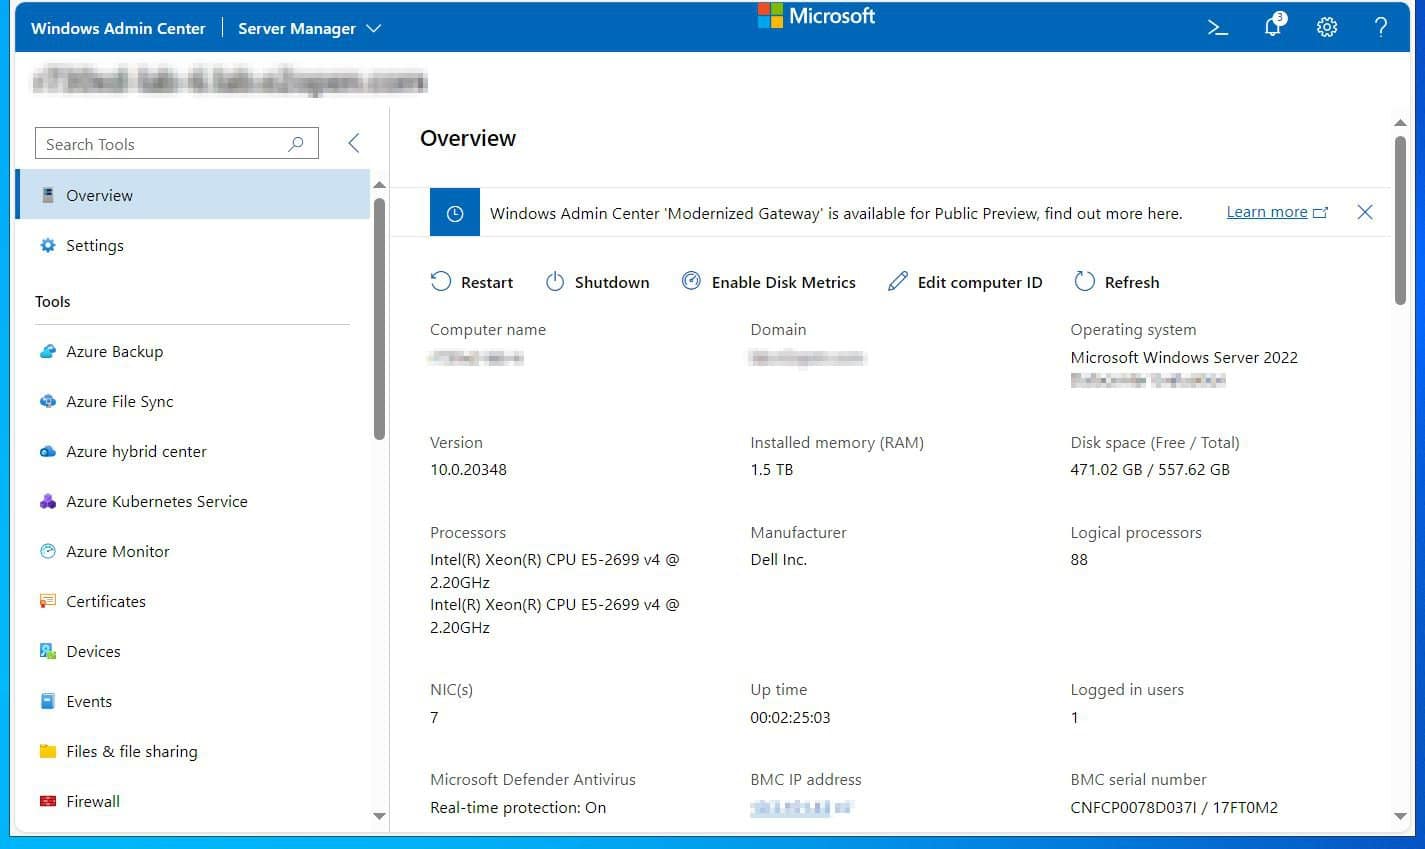Open the PowerShell console icon
Viewport: 1425px width, 849px height.
1217,27
